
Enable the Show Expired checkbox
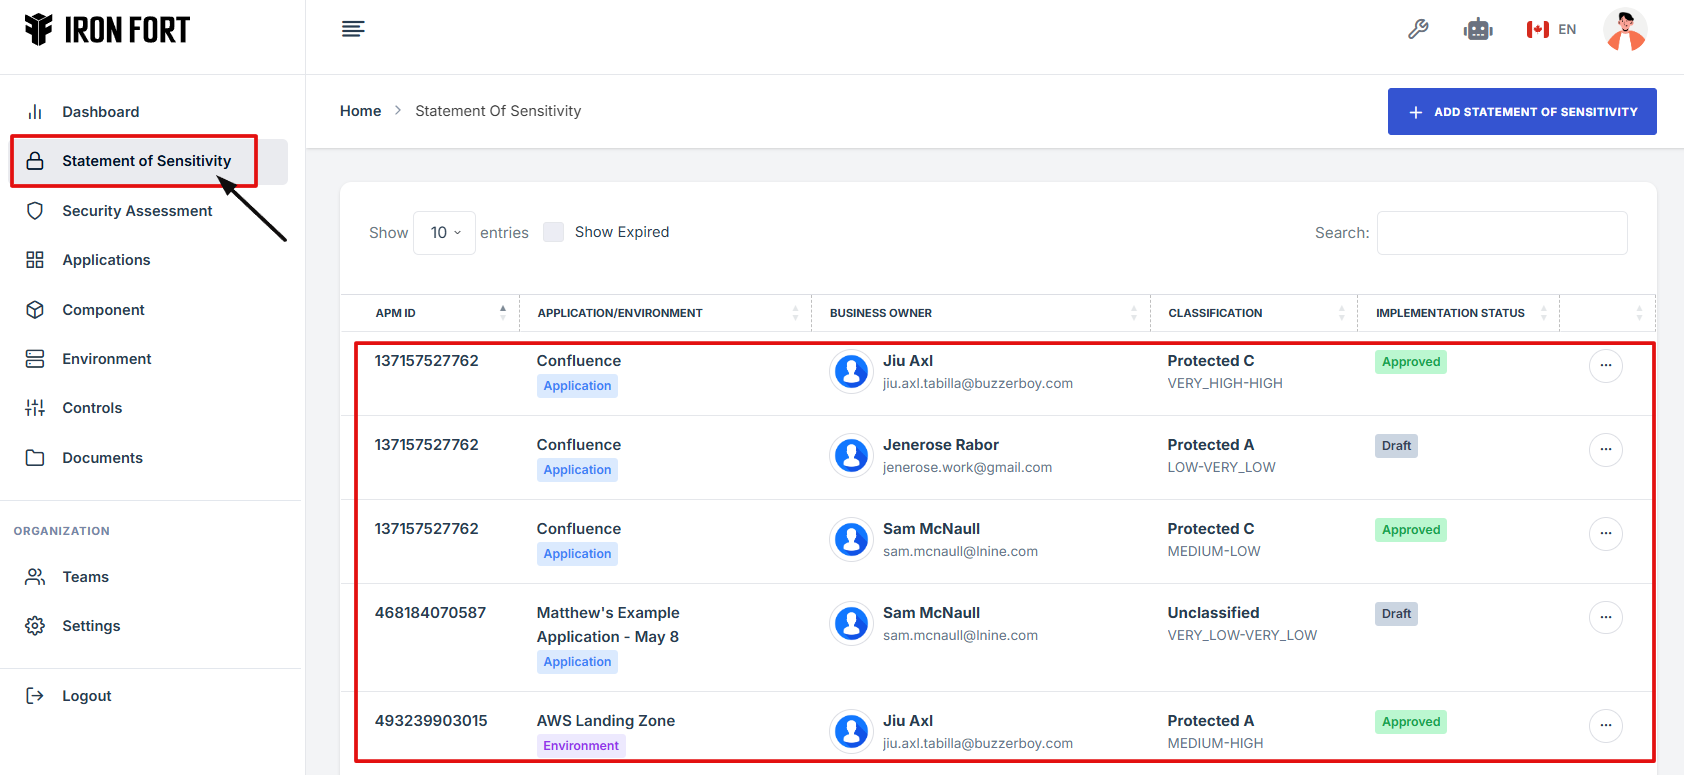pyautogui.click(x=553, y=232)
